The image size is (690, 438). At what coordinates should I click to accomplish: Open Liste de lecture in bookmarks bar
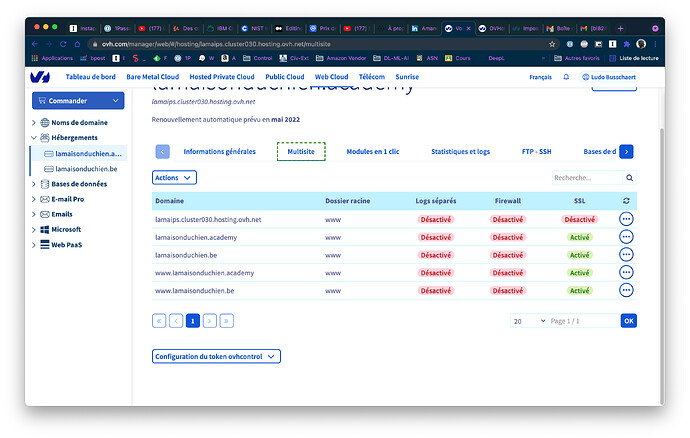(634, 58)
